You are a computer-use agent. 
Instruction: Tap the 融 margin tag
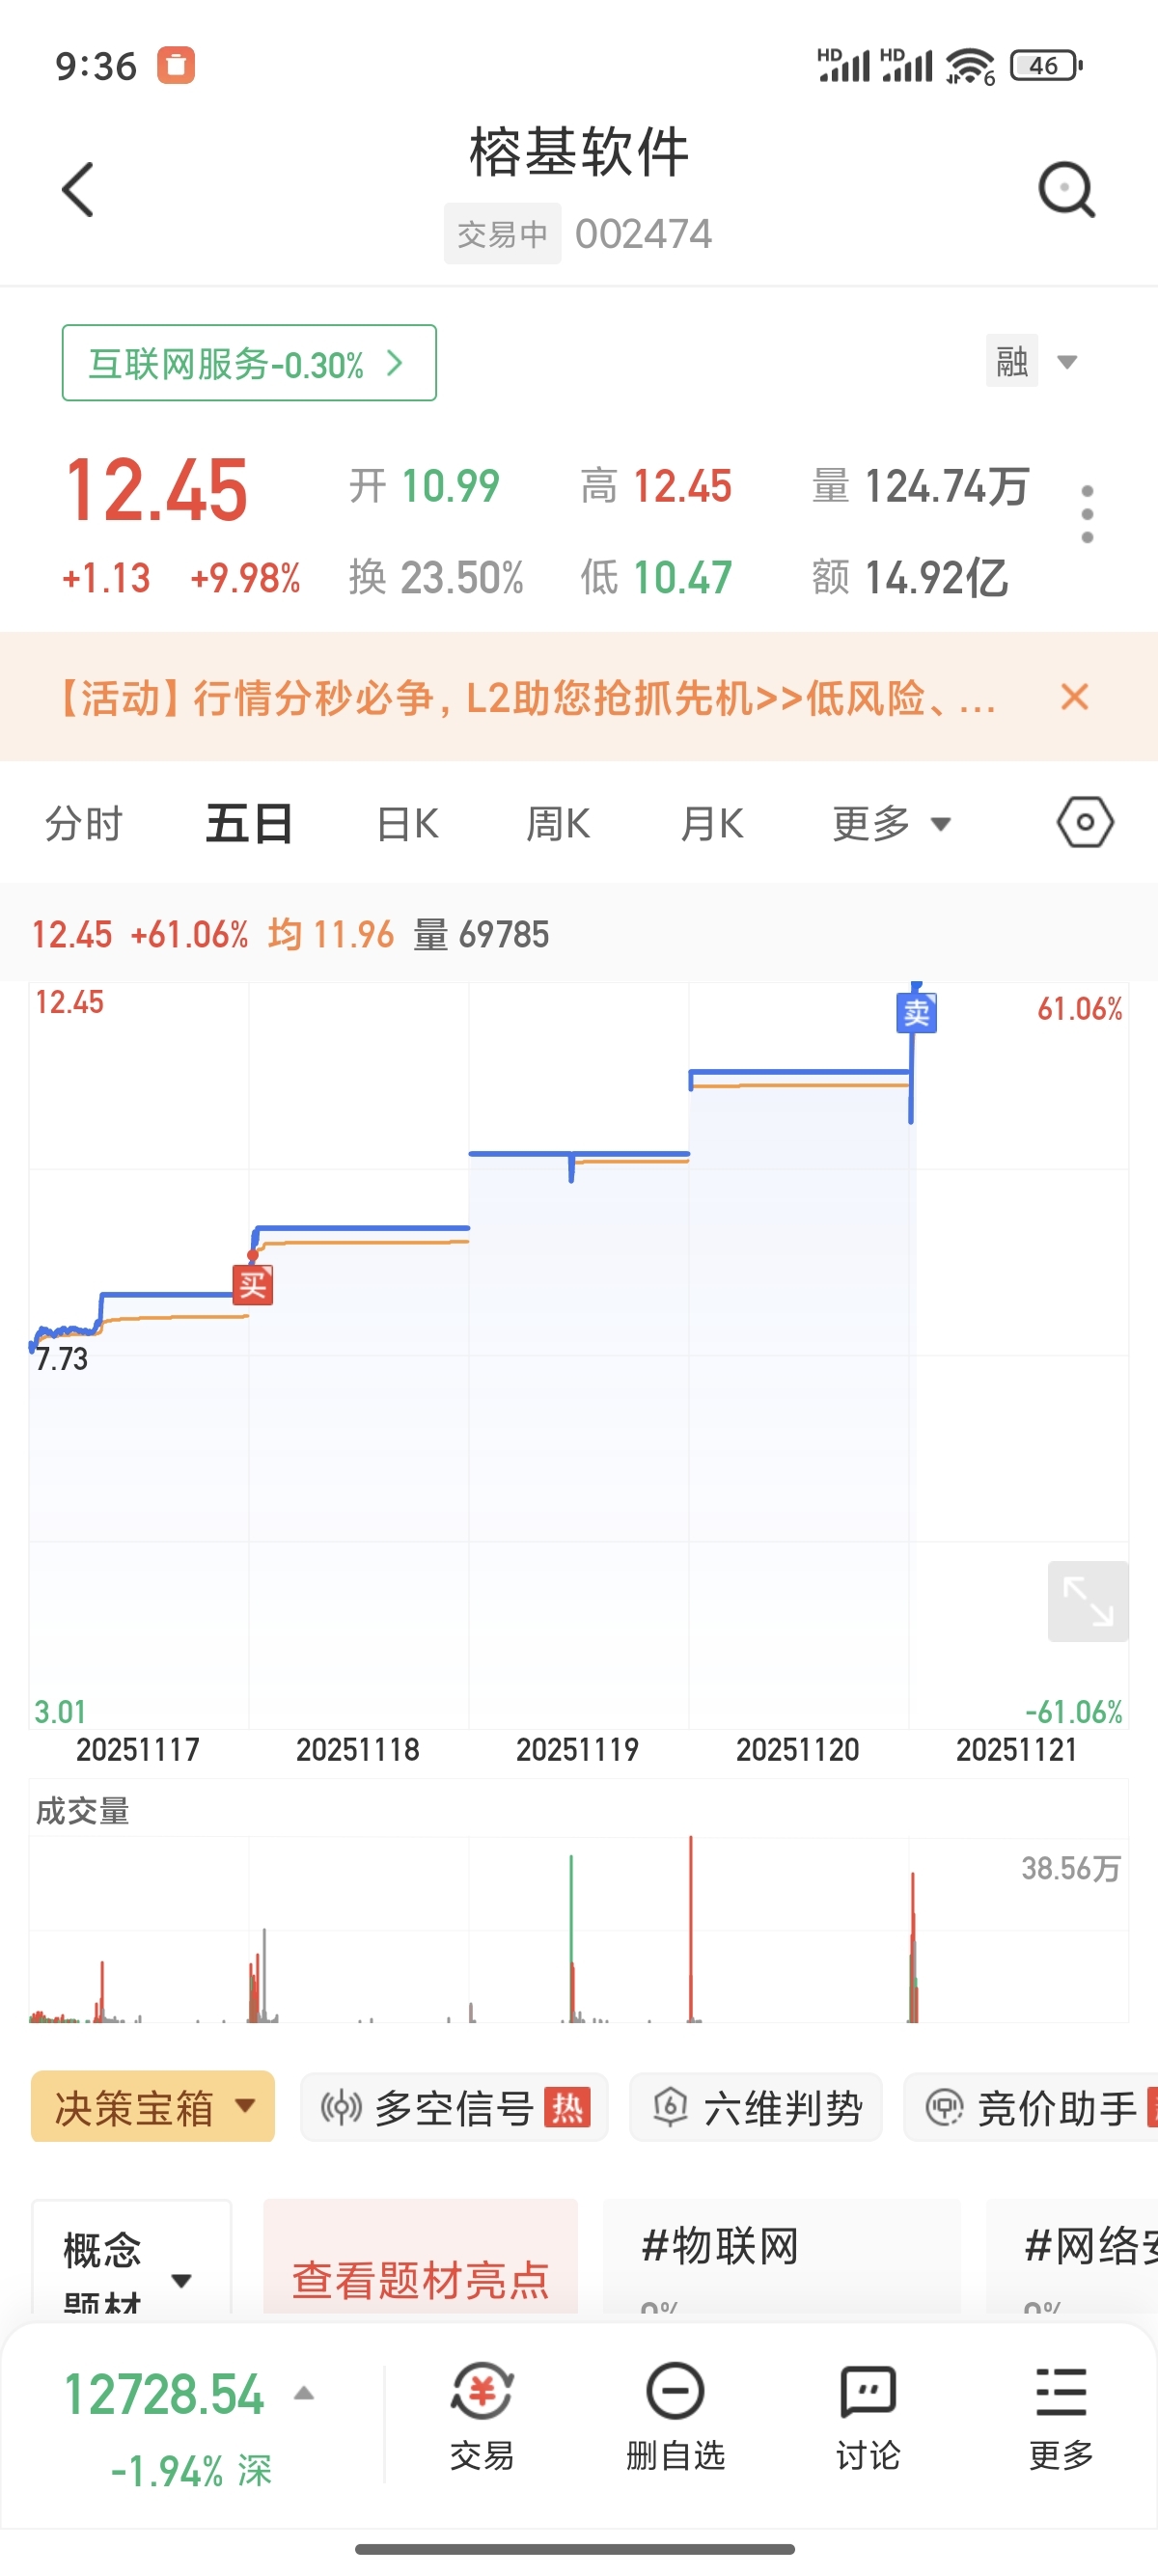click(1011, 360)
